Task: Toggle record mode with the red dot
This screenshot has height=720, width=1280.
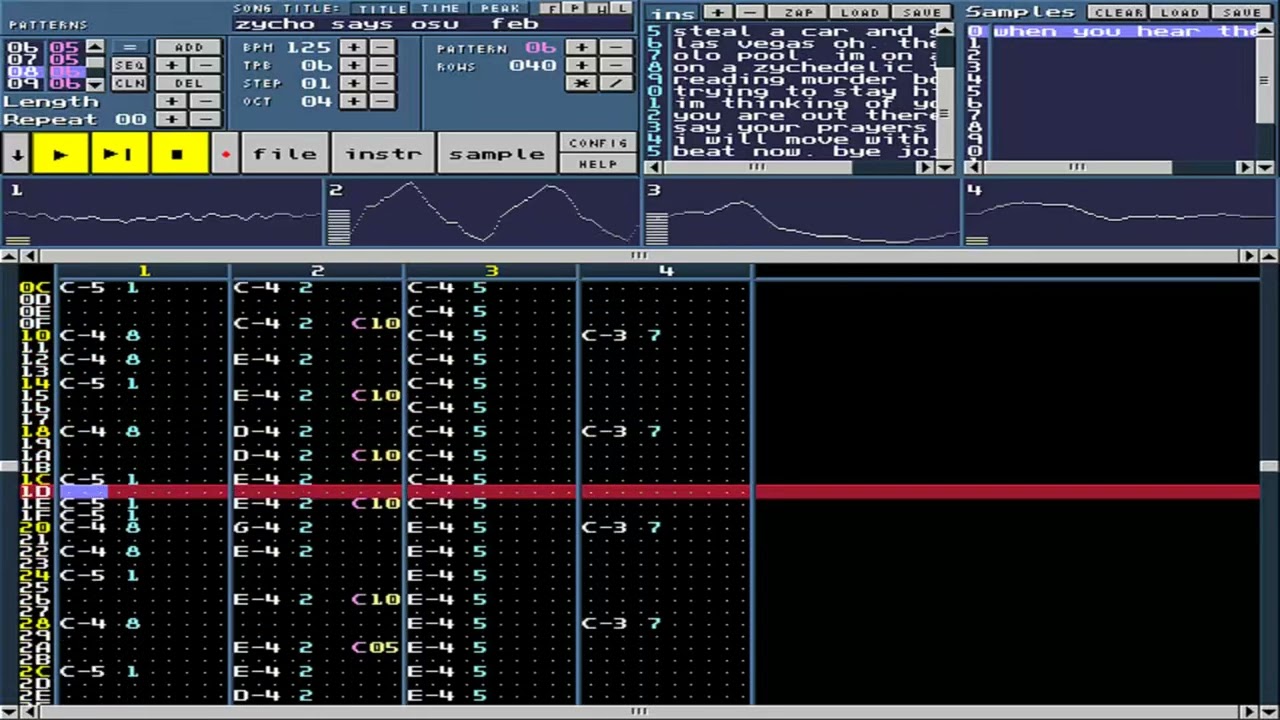Action: [225, 154]
